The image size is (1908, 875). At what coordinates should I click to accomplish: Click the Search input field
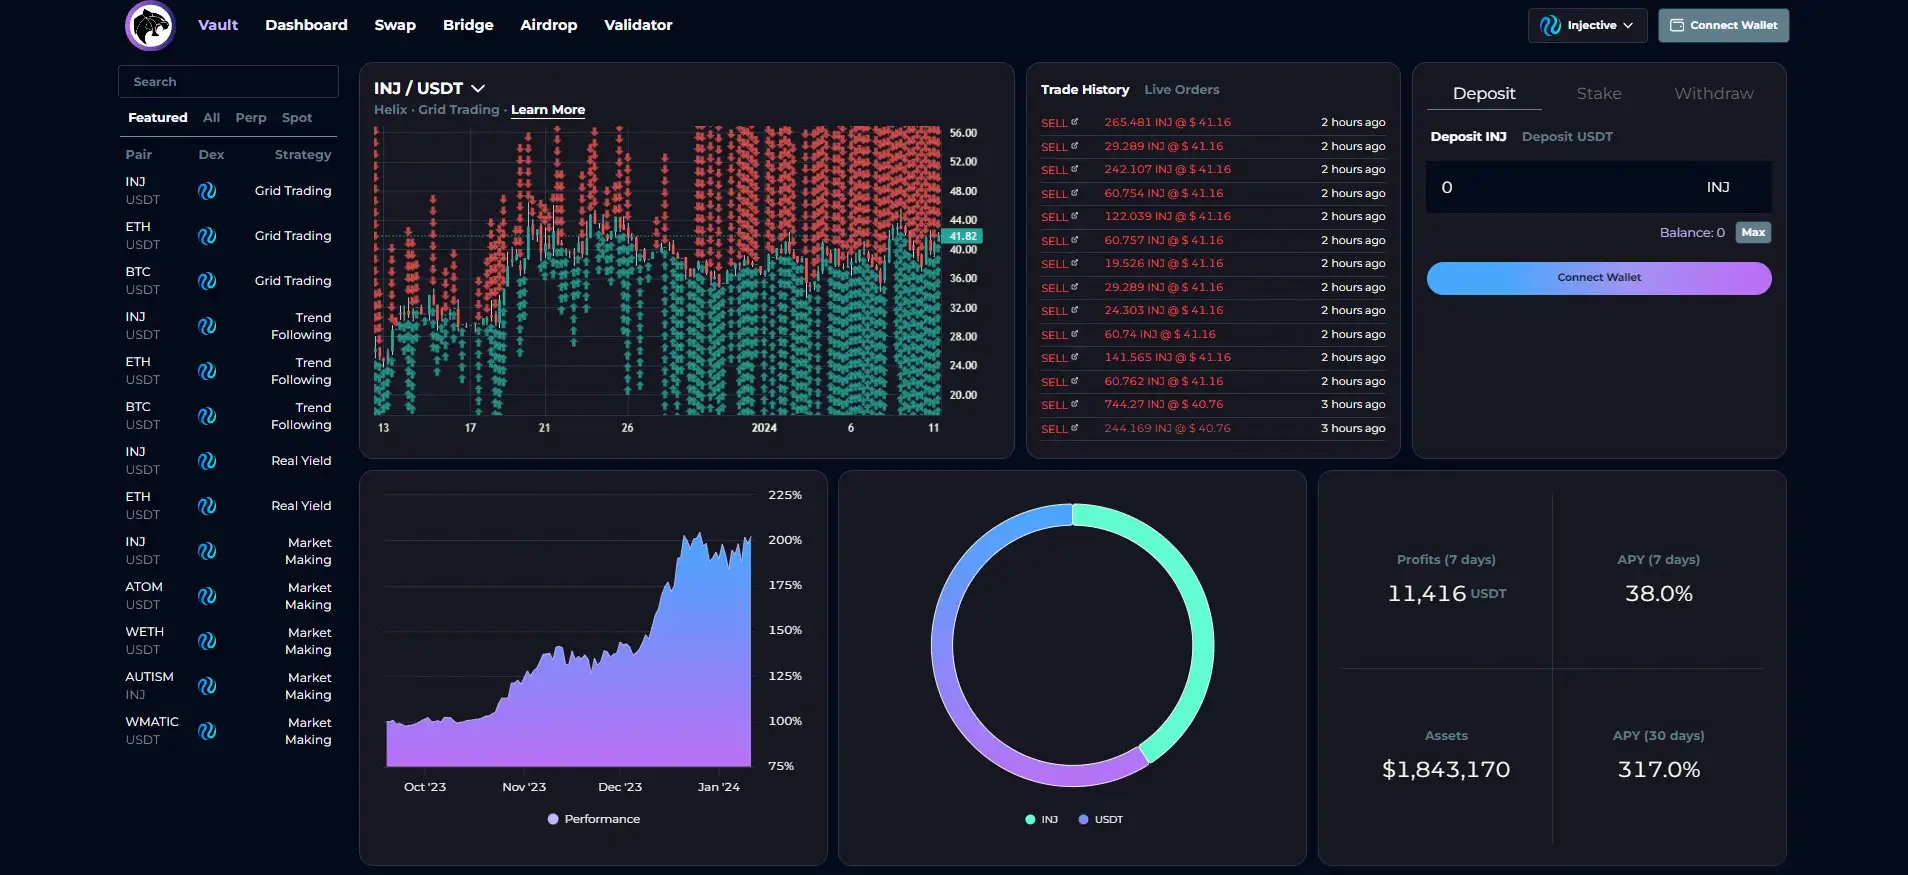click(x=228, y=82)
